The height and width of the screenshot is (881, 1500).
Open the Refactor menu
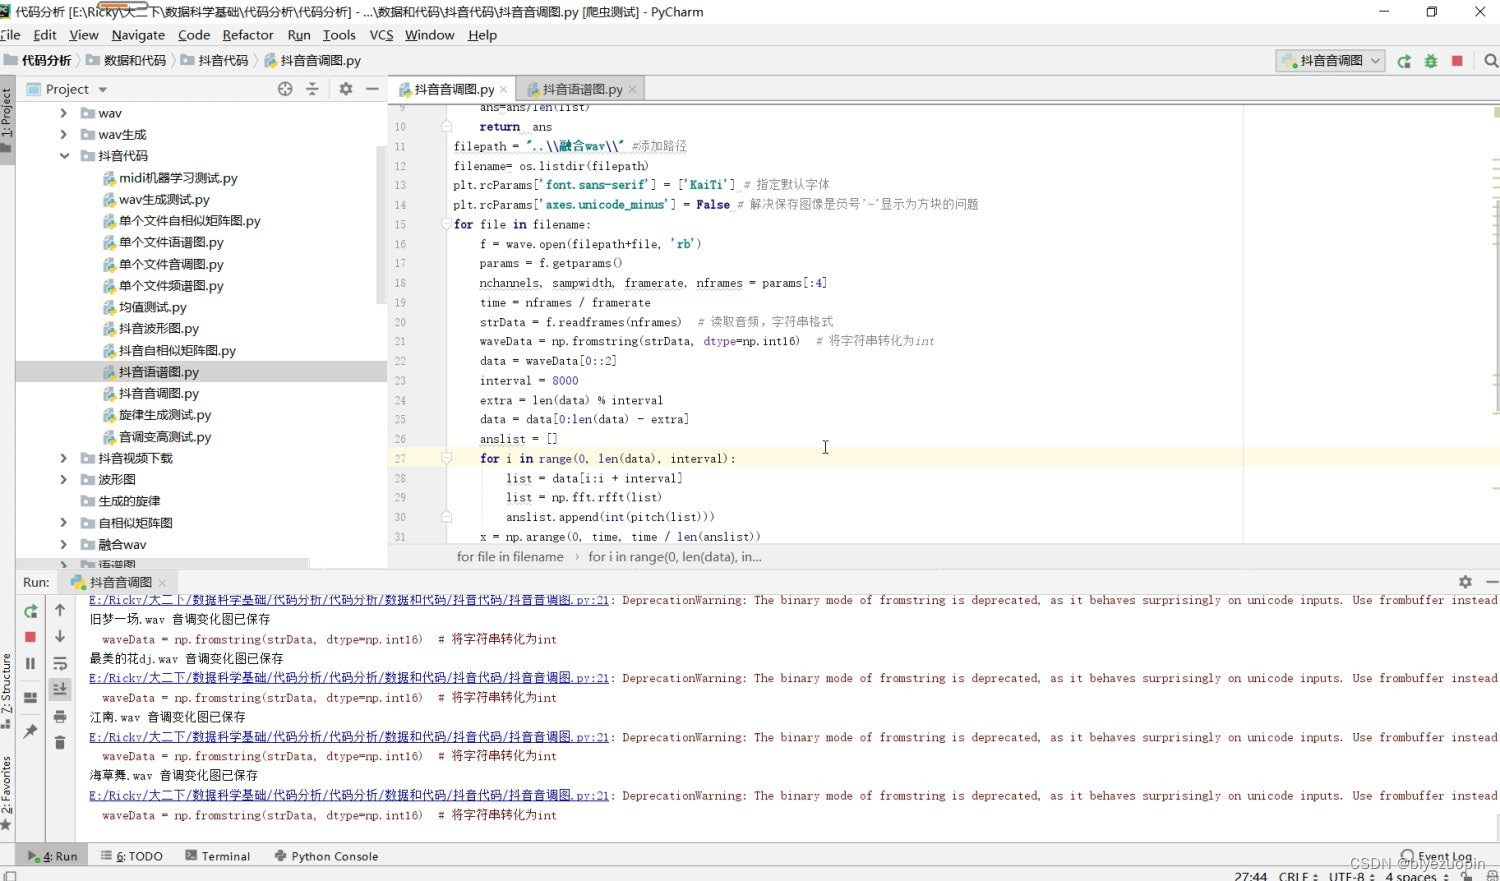tap(248, 35)
